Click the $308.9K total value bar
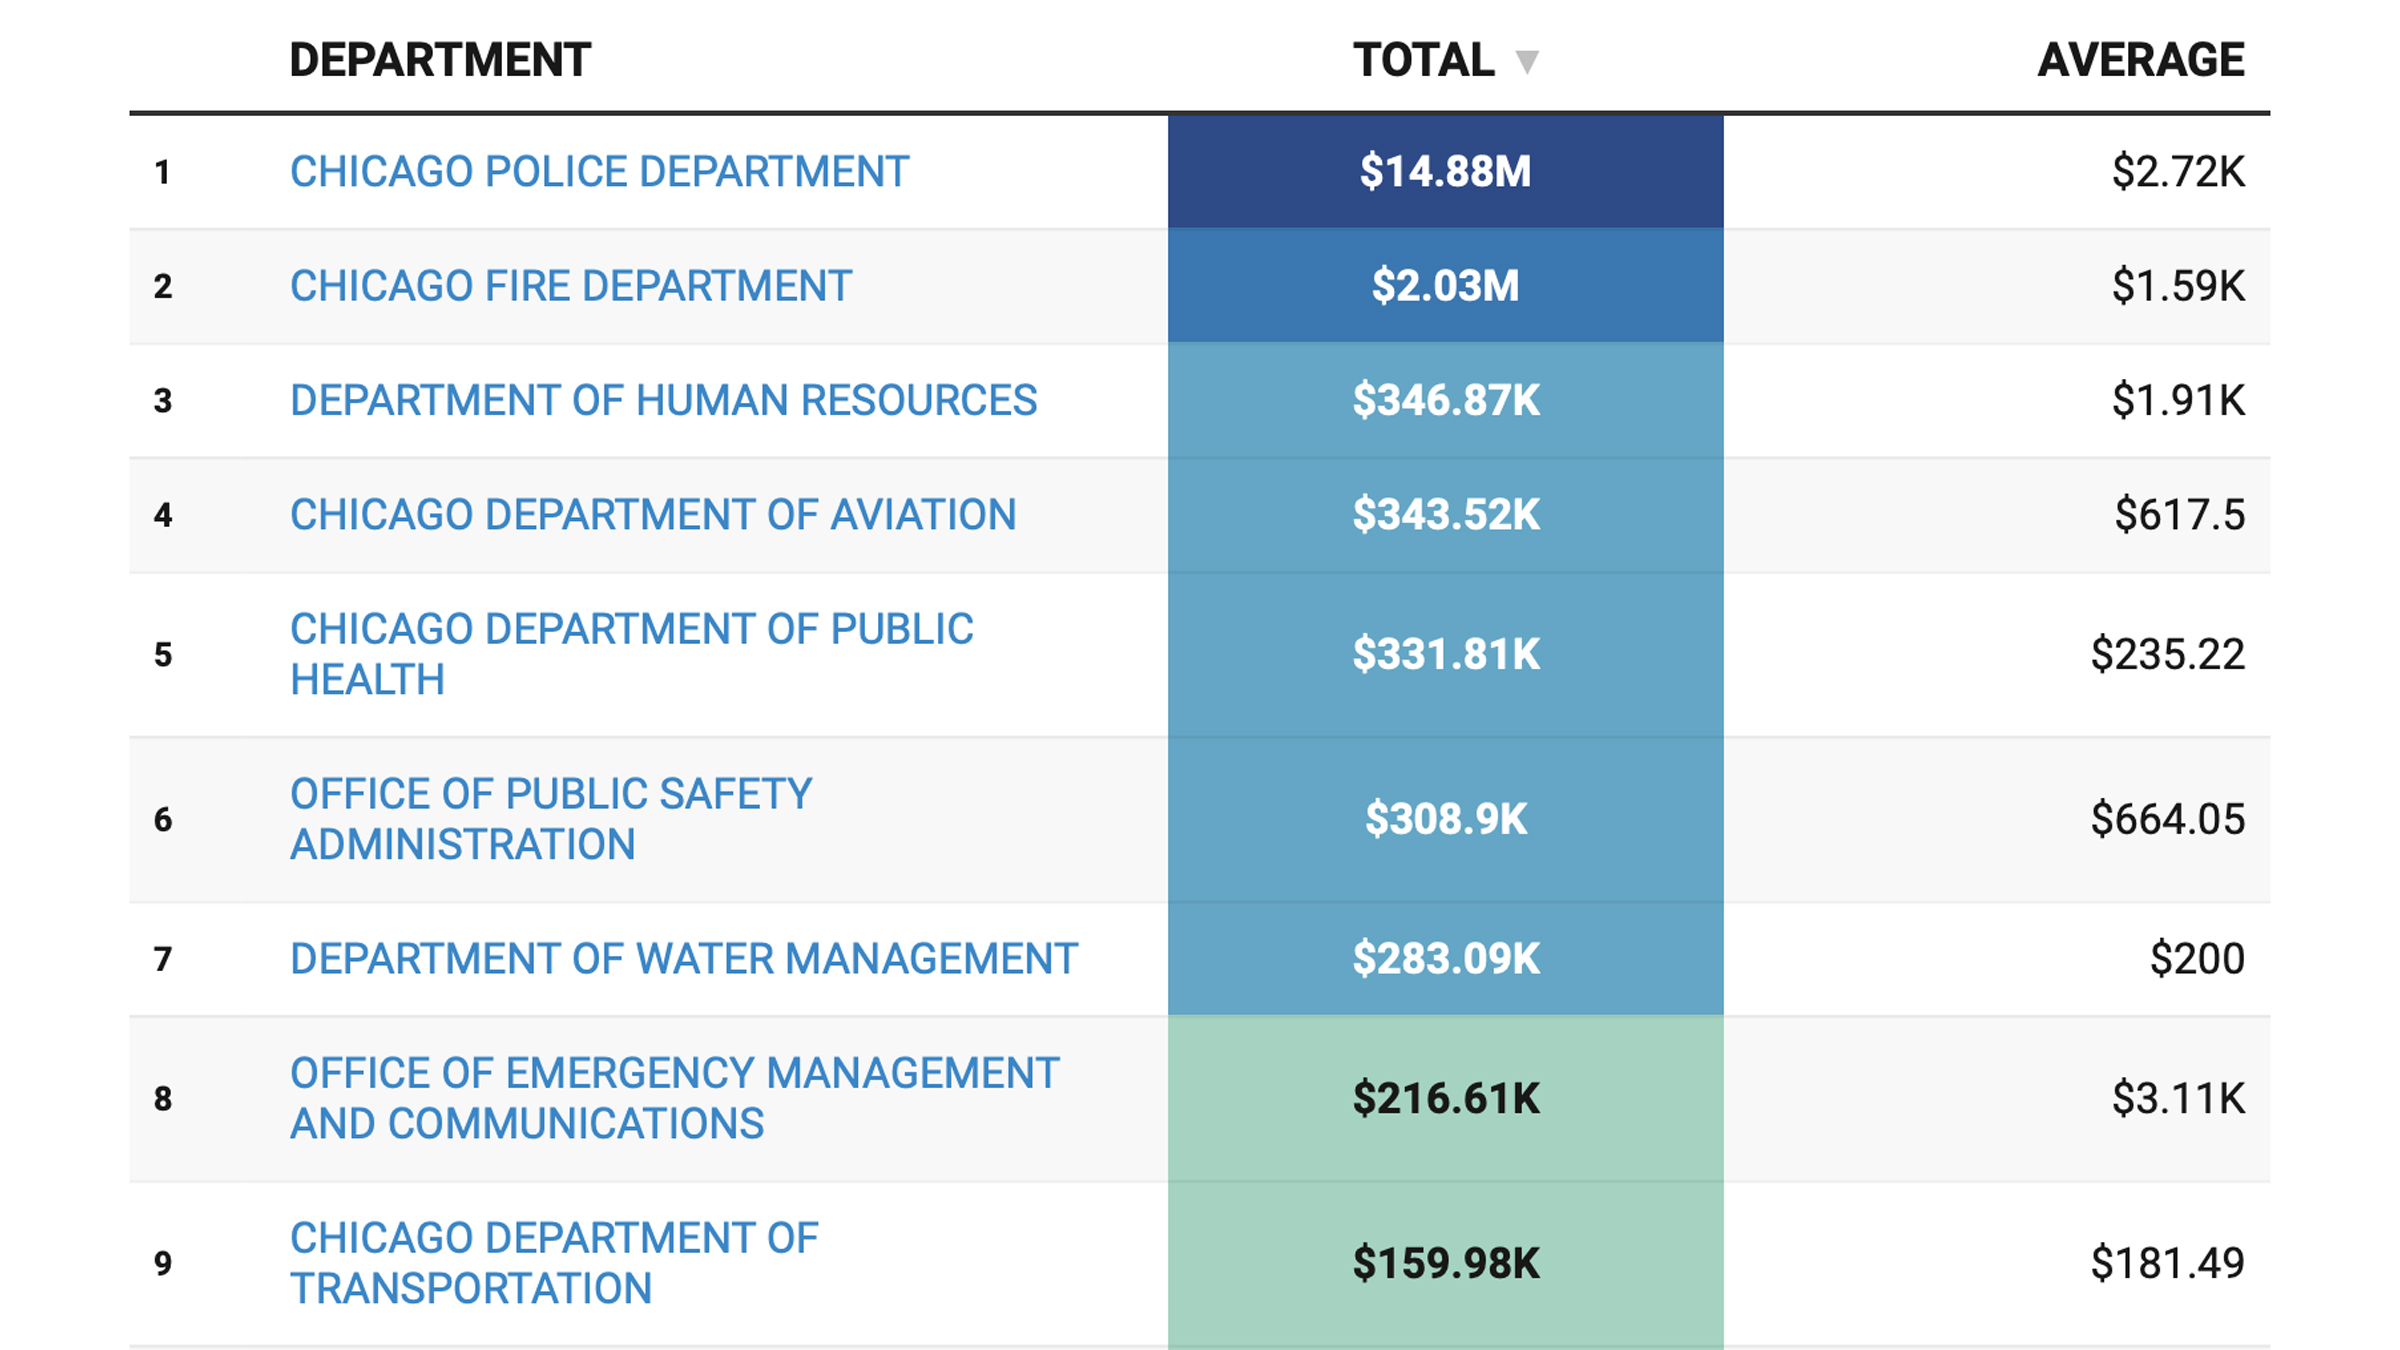 [x=1446, y=818]
